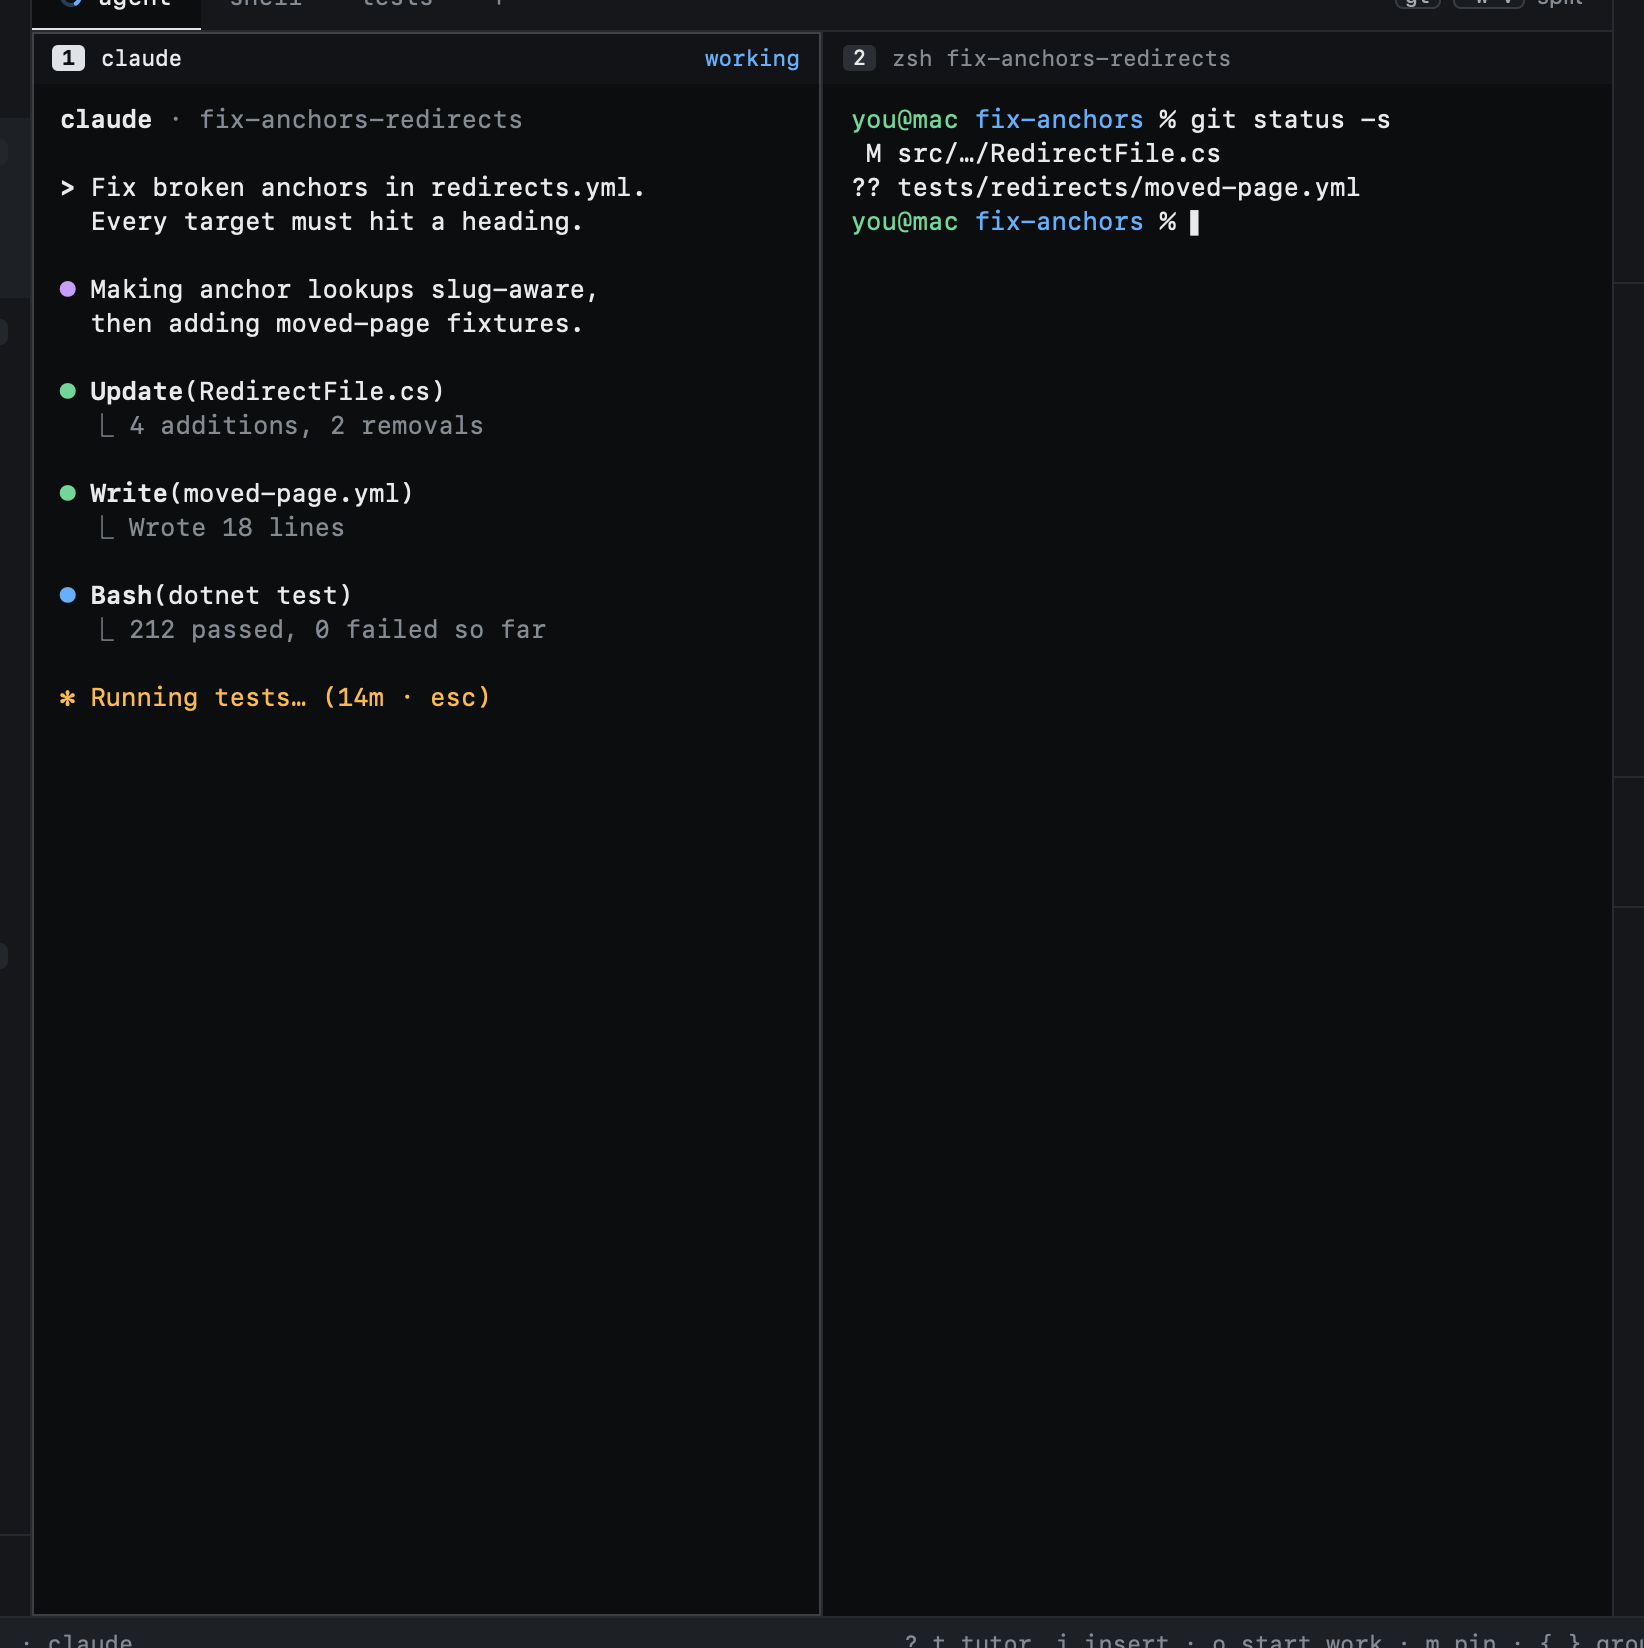Click the green dot beside Write(moved-page.yml)
Viewport: 1644px width, 1648px height.
[68, 493]
